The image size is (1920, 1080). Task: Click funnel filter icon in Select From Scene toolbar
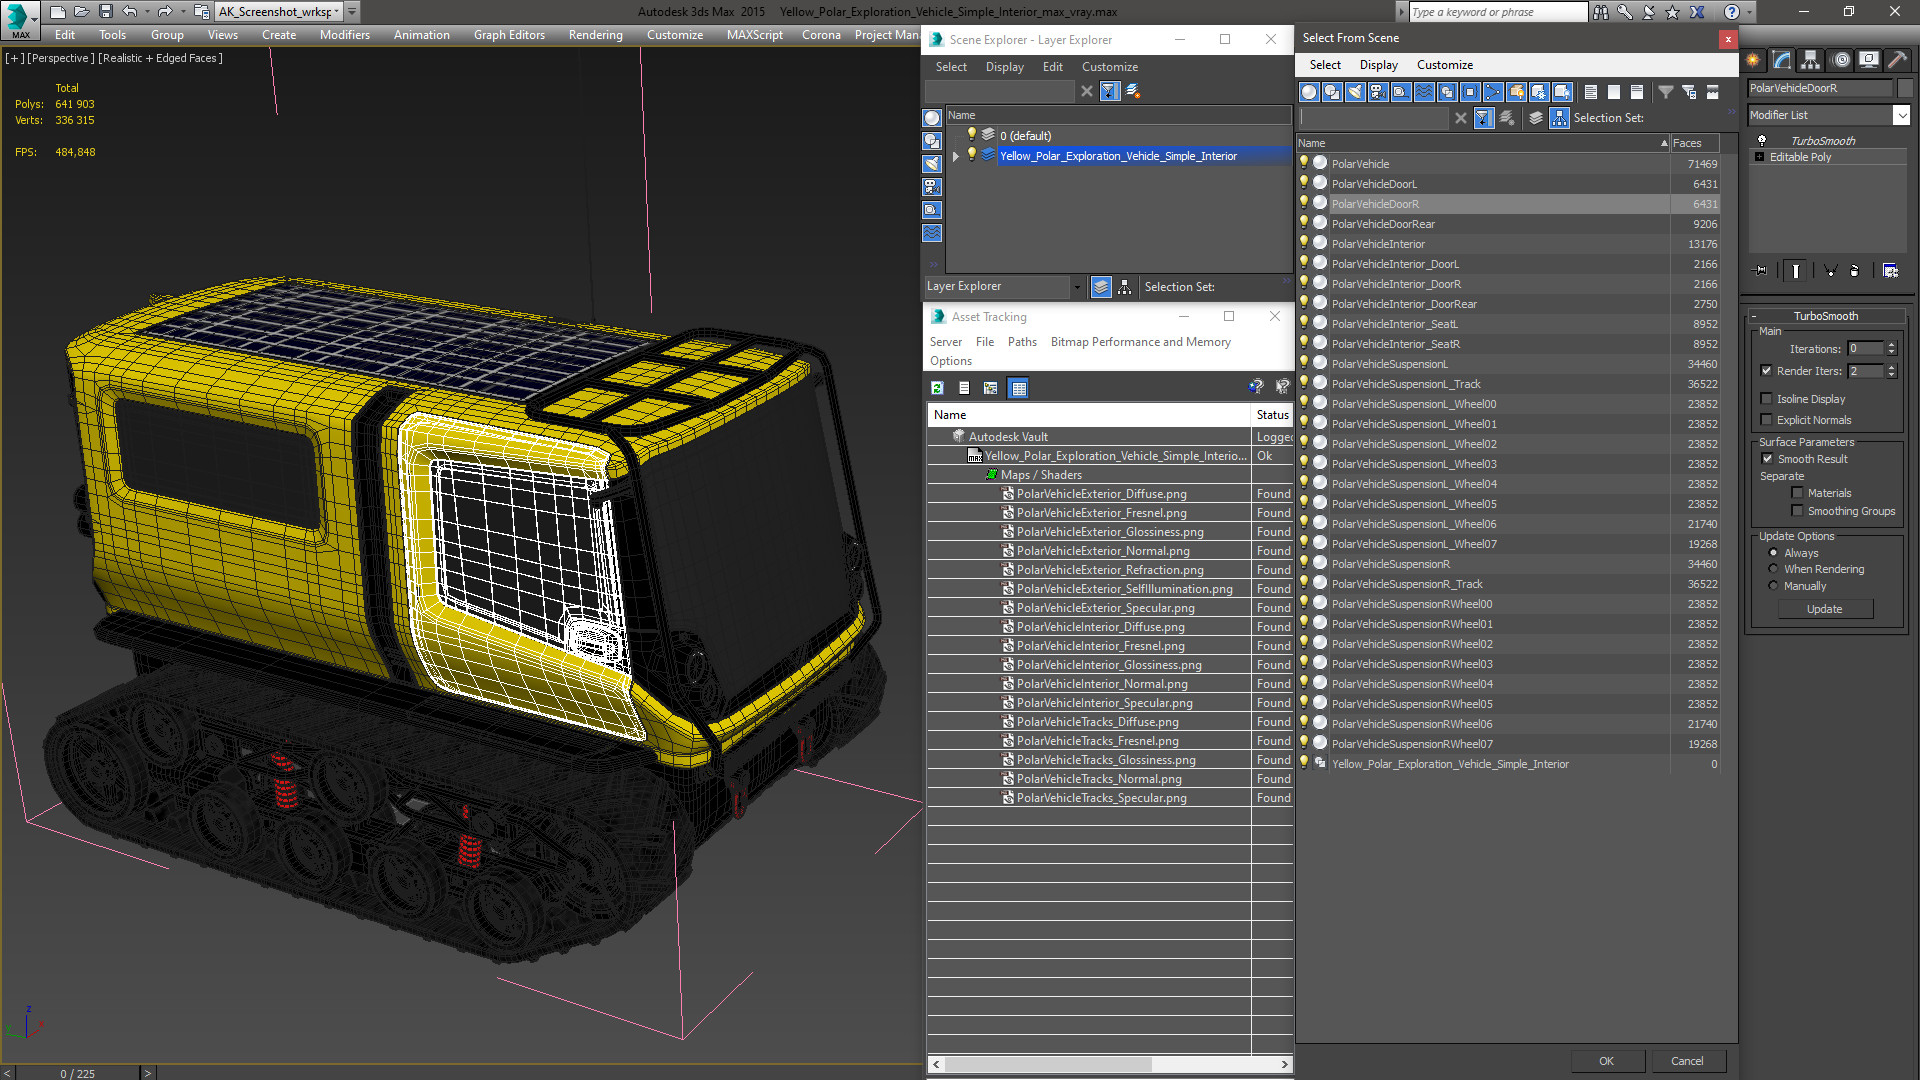pyautogui.click(x=1666, y=92)
